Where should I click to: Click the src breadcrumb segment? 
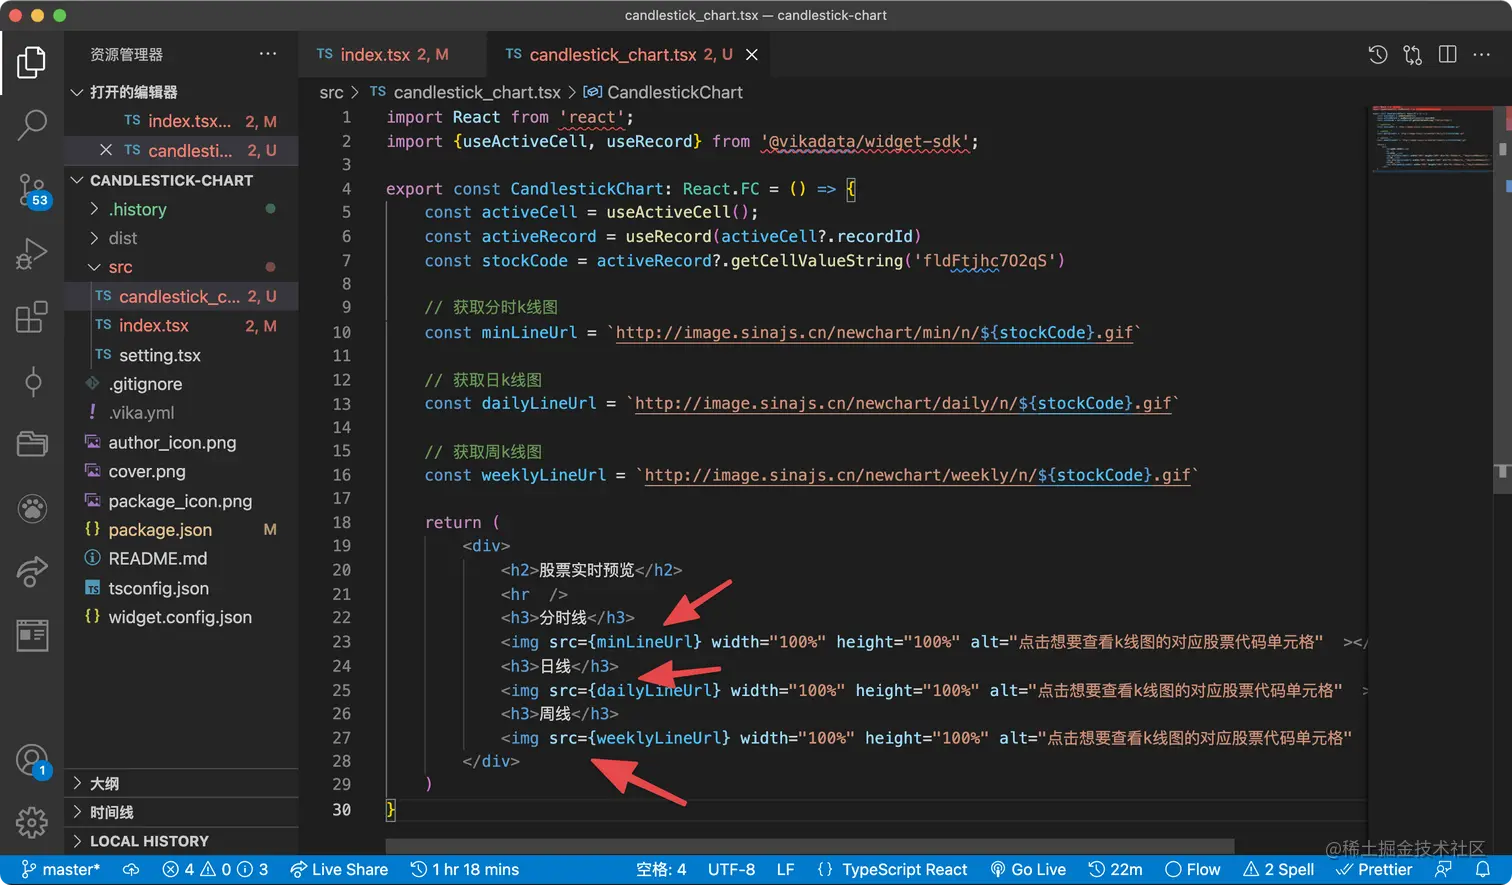click(331, 92)
